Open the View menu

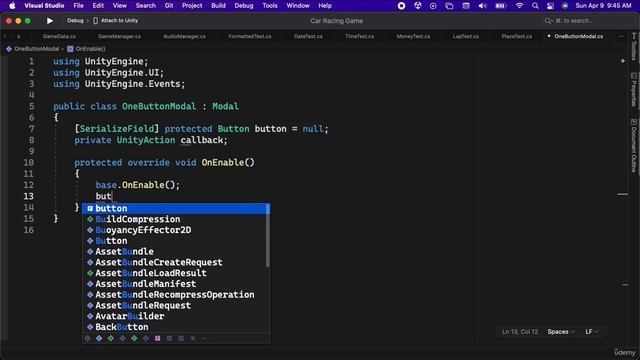click(120, 6)
